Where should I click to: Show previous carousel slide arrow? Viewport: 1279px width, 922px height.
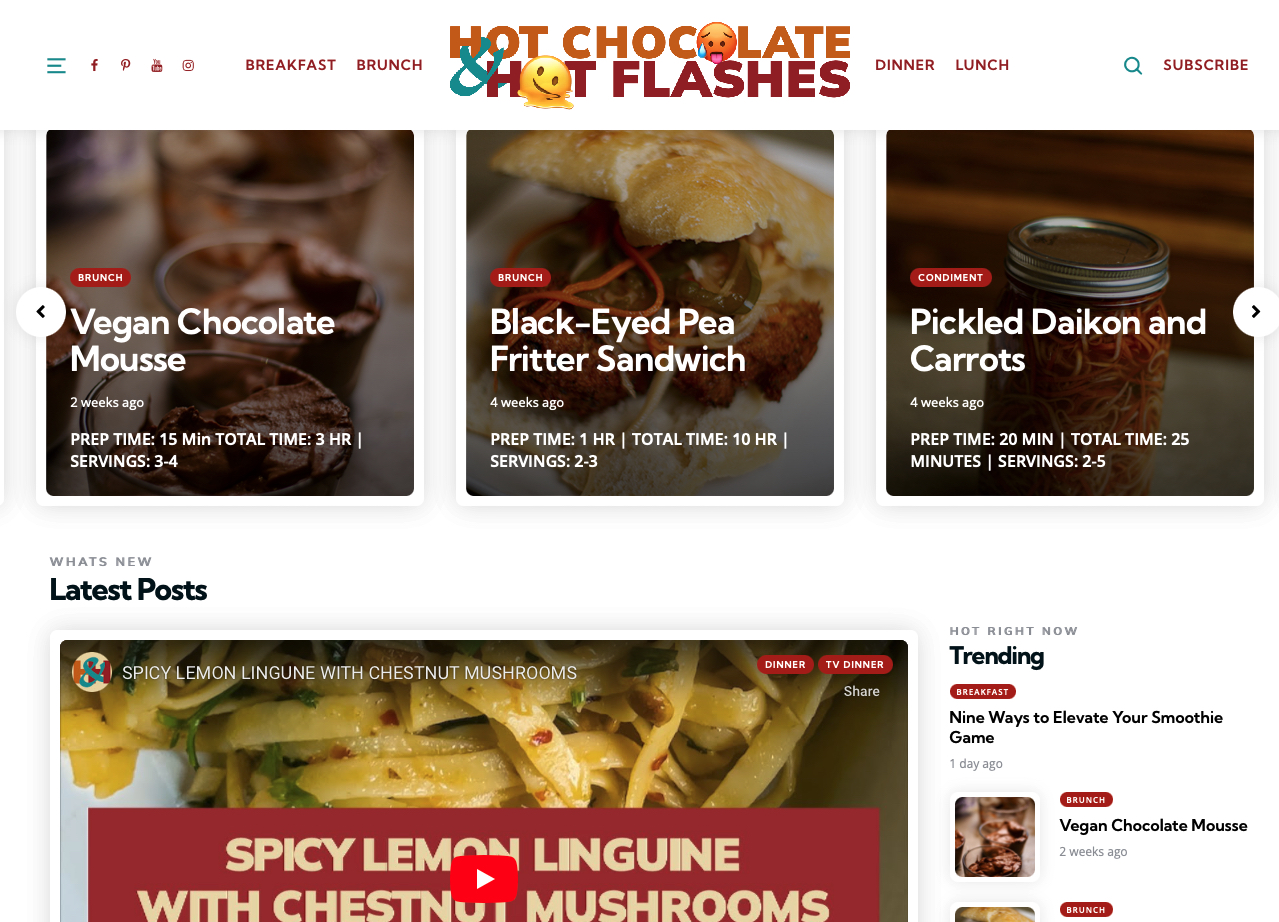point(41,312)
